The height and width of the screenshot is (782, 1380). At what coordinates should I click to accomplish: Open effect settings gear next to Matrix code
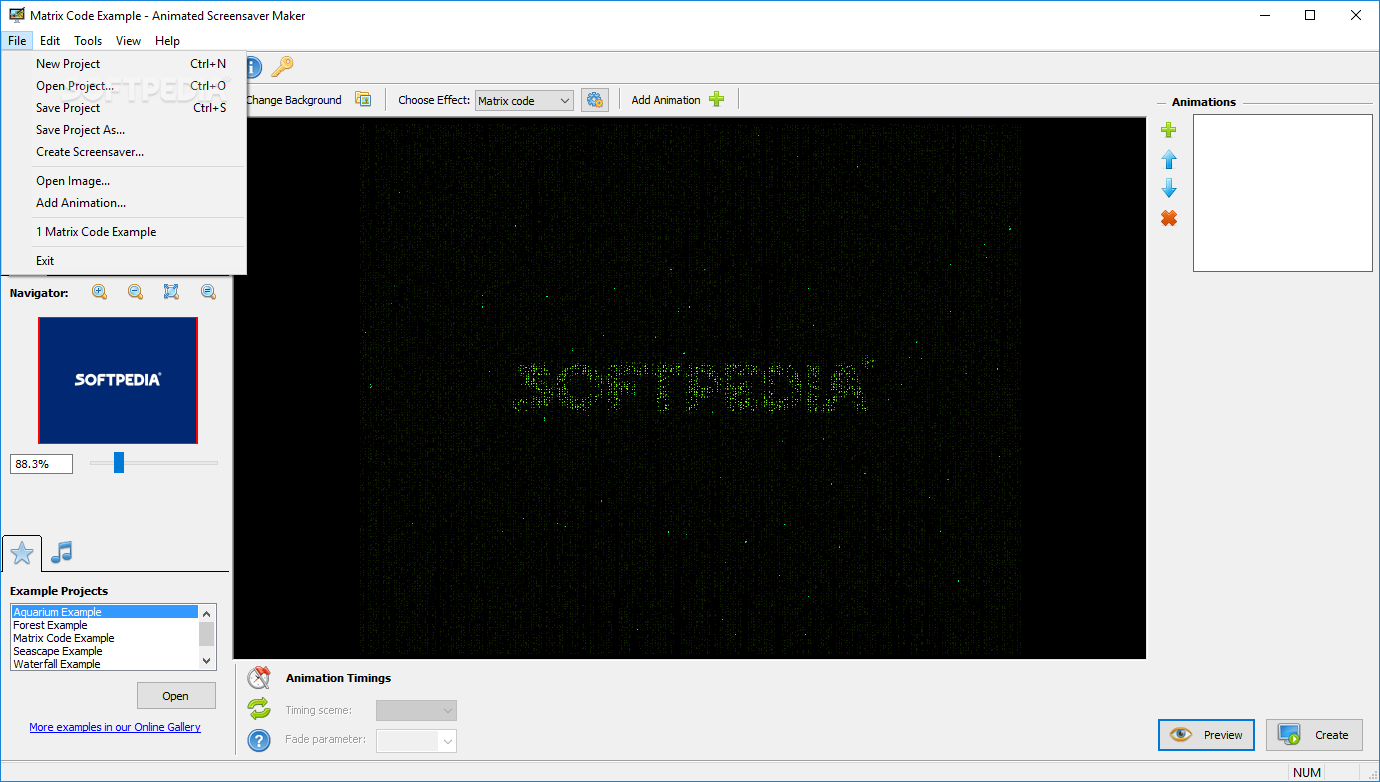pos(595,100)
